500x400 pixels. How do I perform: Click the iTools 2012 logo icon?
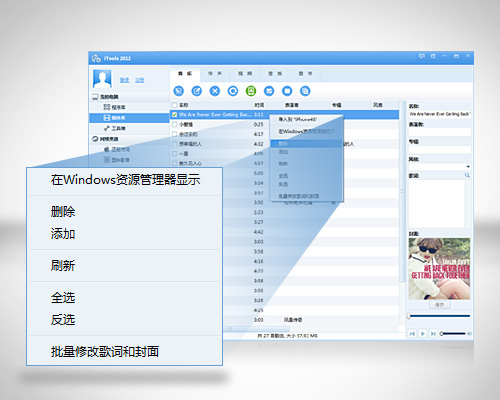96,58
